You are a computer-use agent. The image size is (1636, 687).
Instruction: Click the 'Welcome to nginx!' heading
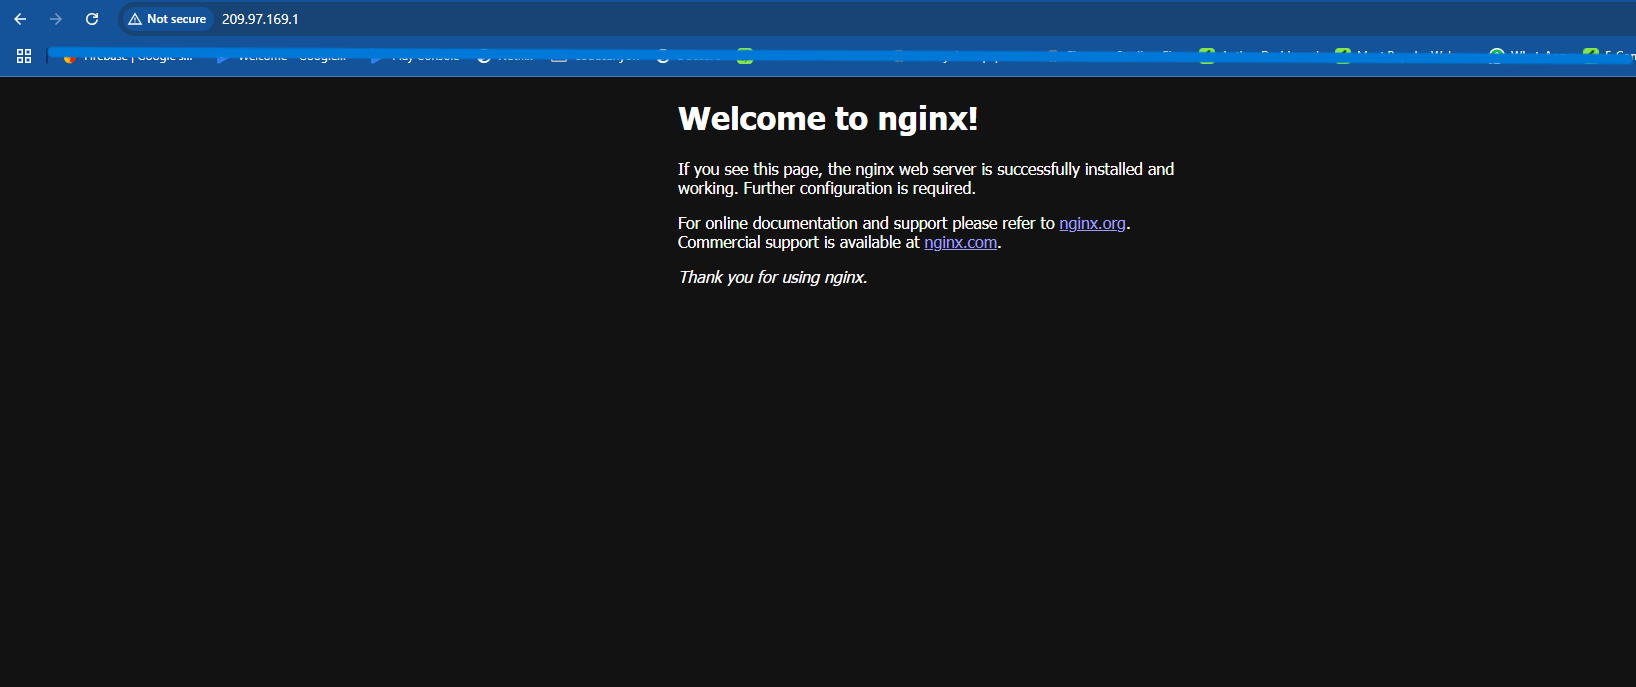tap(827, 119)
